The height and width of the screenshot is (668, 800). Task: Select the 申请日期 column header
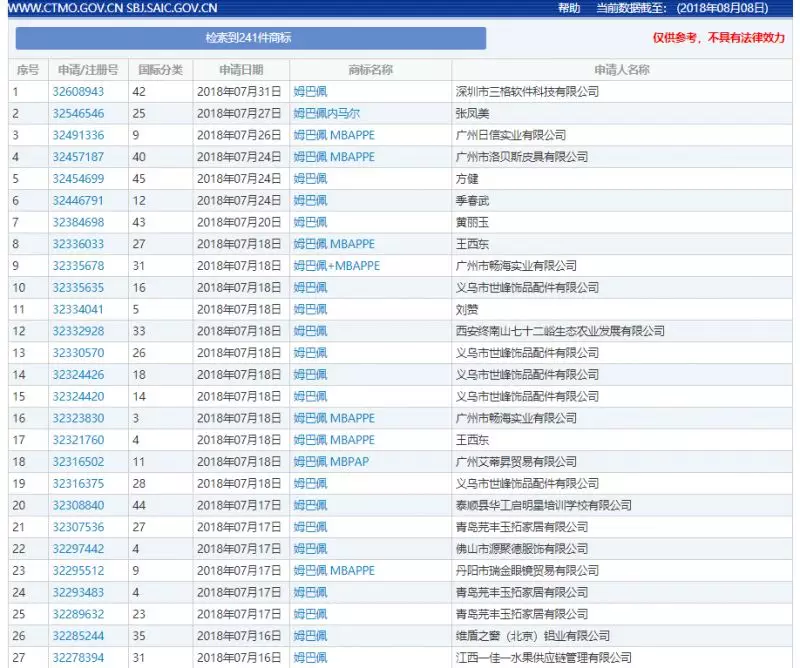(241, 70)
